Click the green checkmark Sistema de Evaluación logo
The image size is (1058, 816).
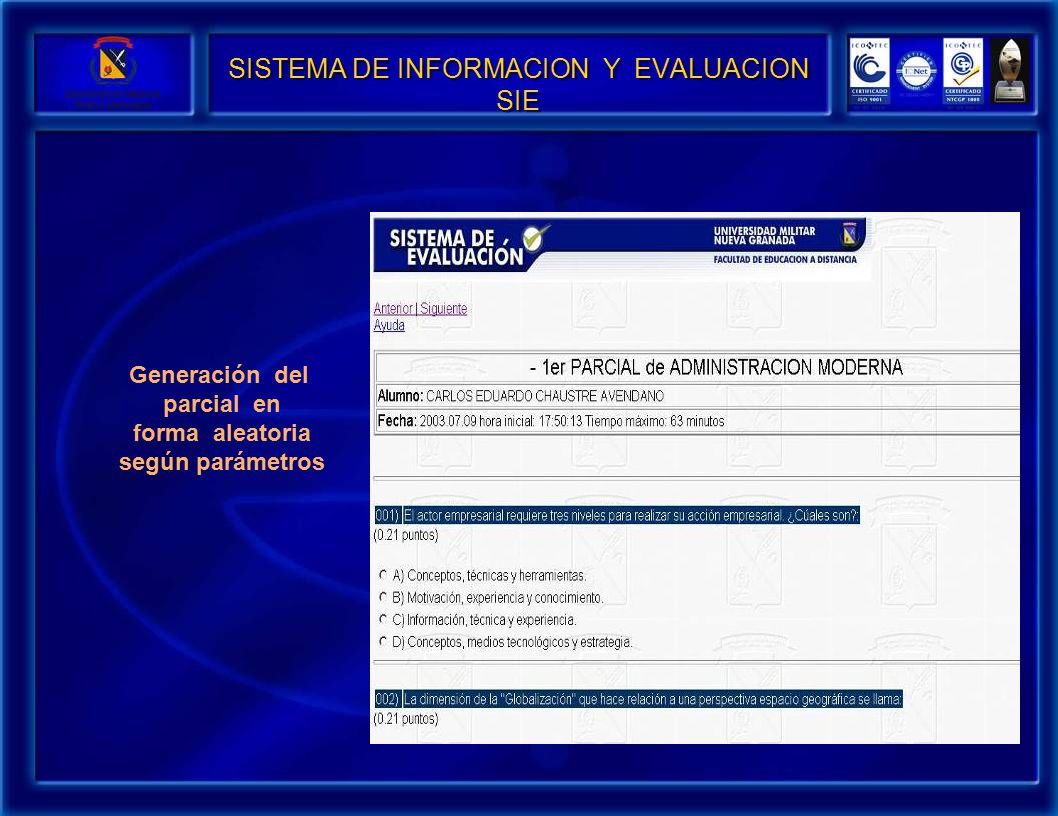(x=536, y=237)
